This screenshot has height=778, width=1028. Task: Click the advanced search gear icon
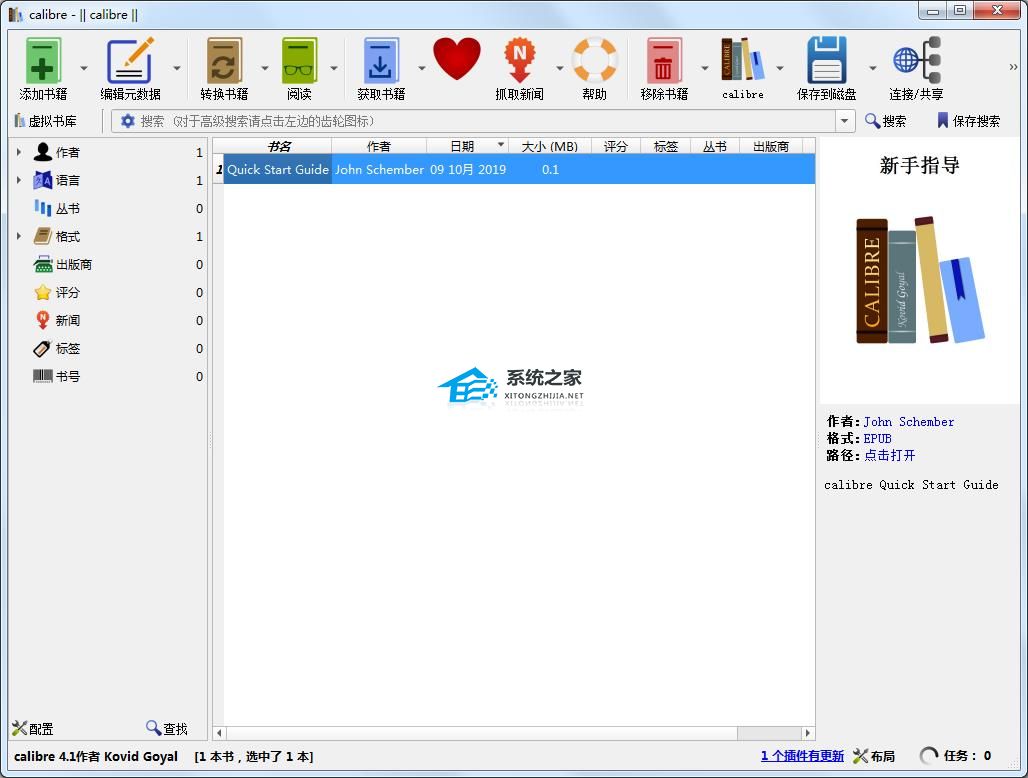pyautogui.click(x=128, y=121)
